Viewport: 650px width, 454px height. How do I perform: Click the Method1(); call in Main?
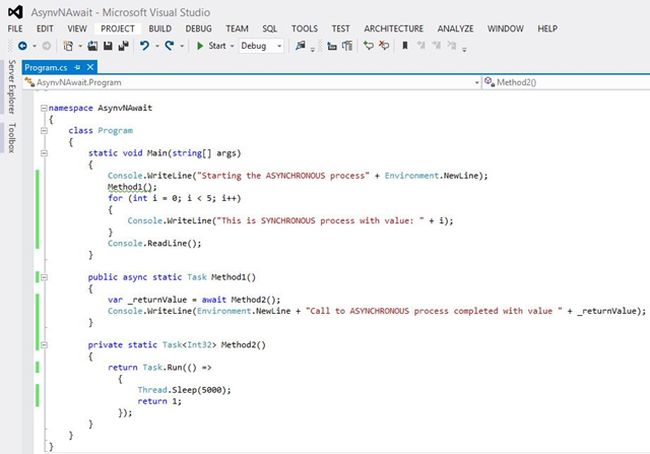[x=132, y=187]
